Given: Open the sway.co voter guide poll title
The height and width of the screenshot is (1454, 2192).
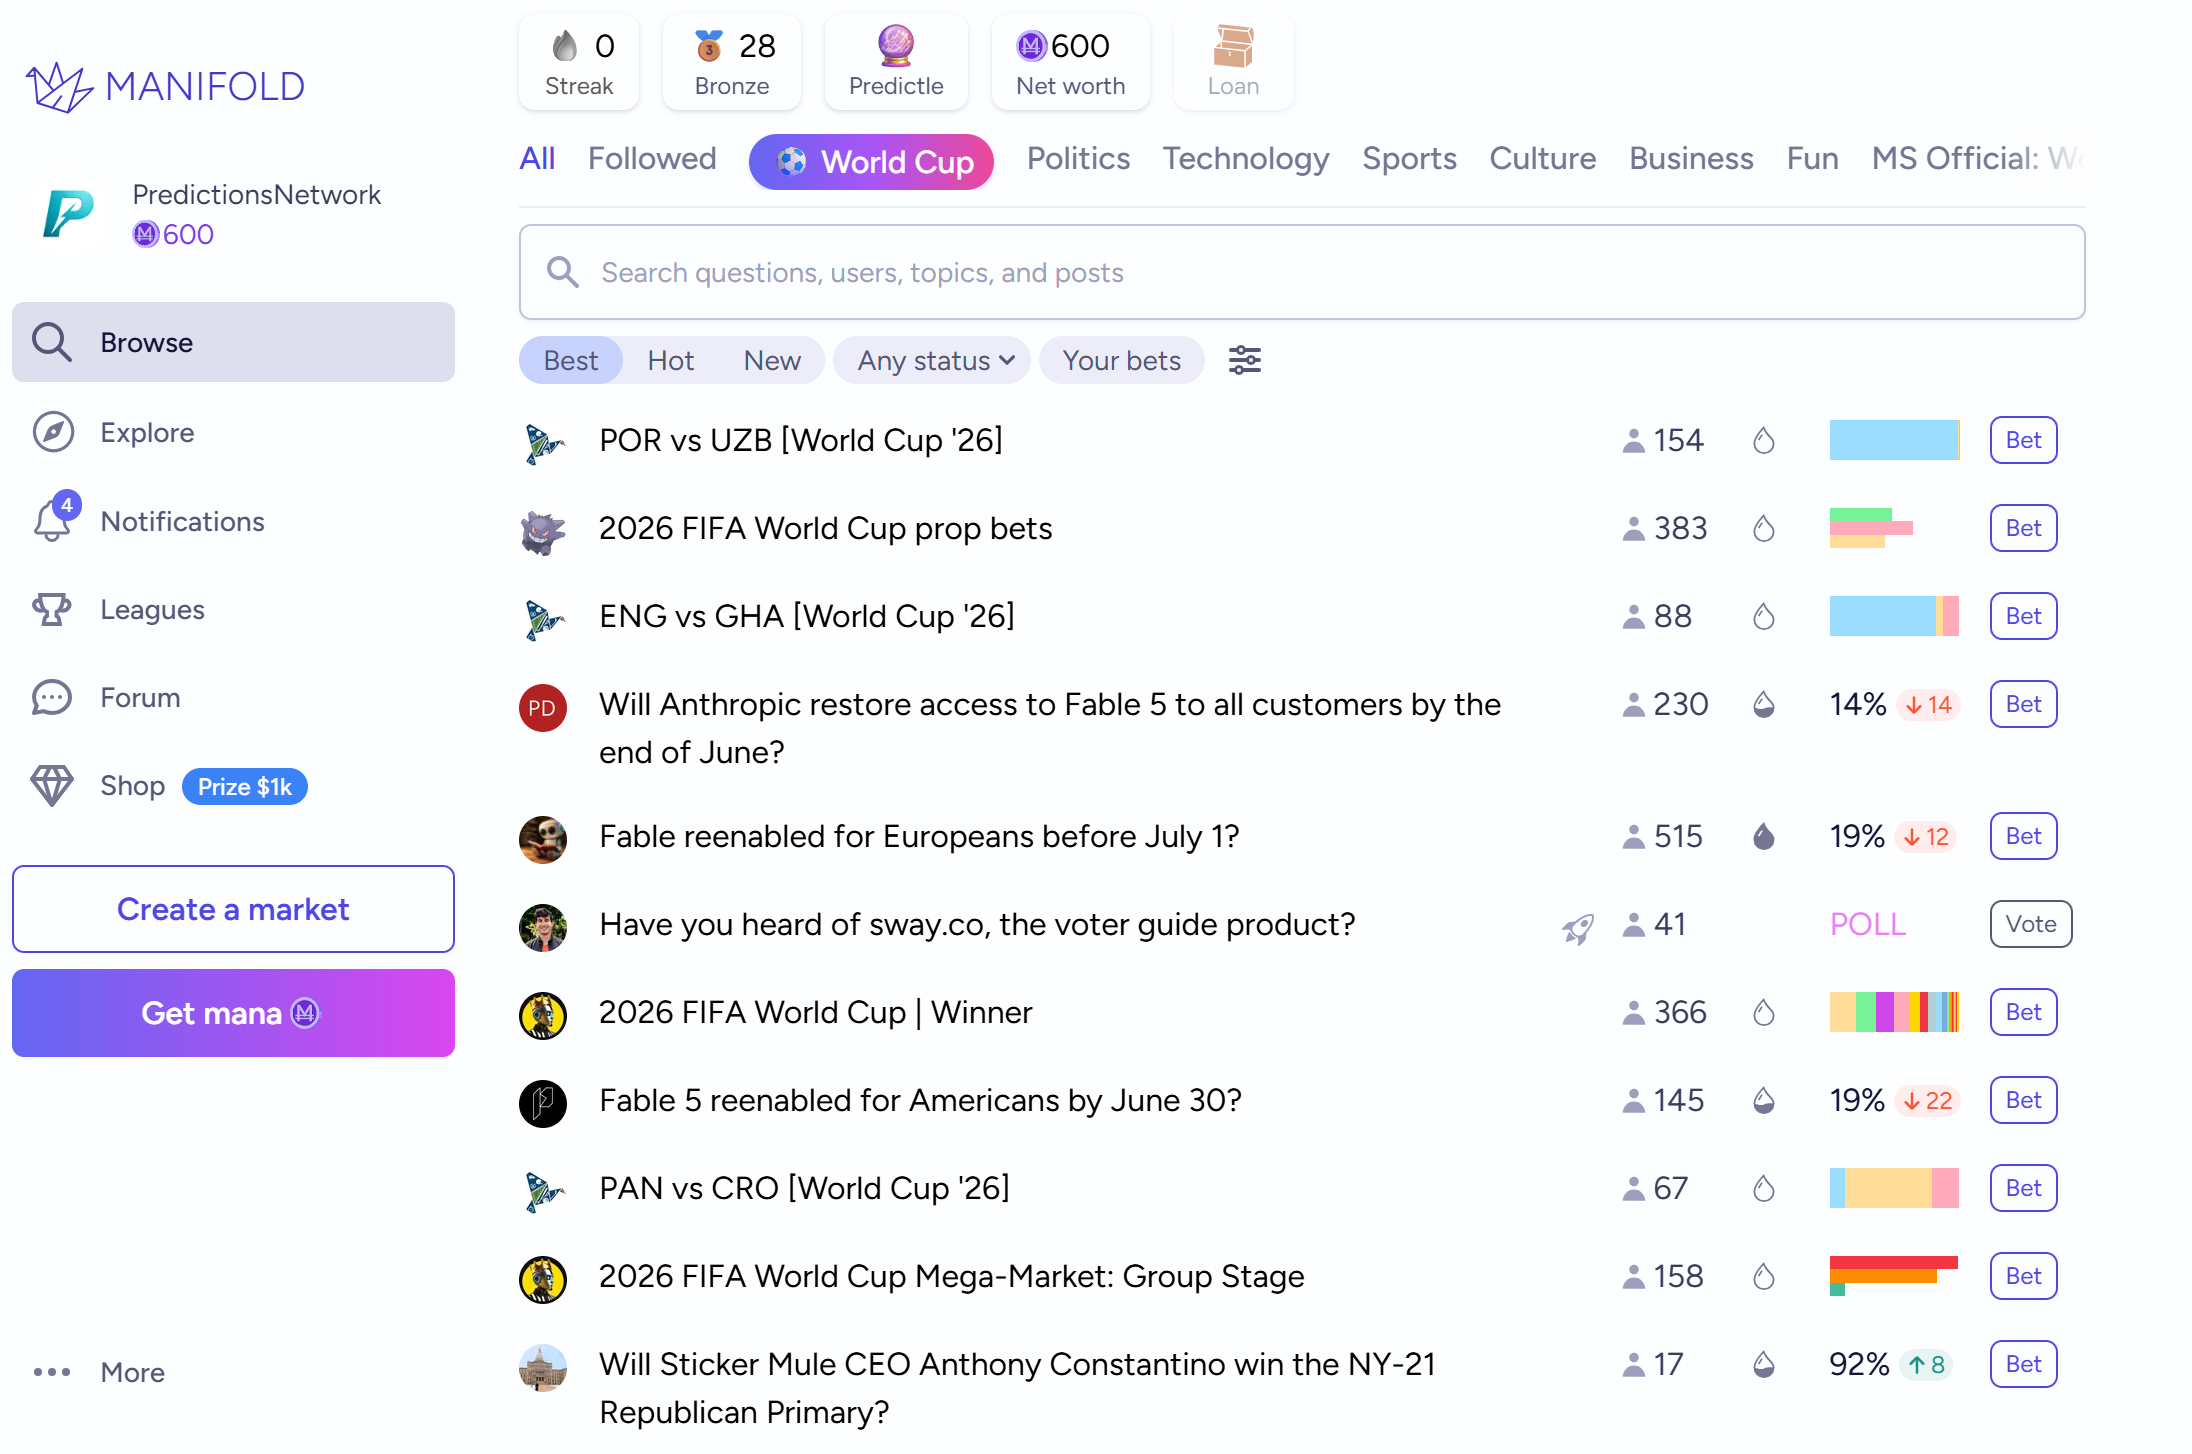Looking at the screenshot, I should click(977, 924).
